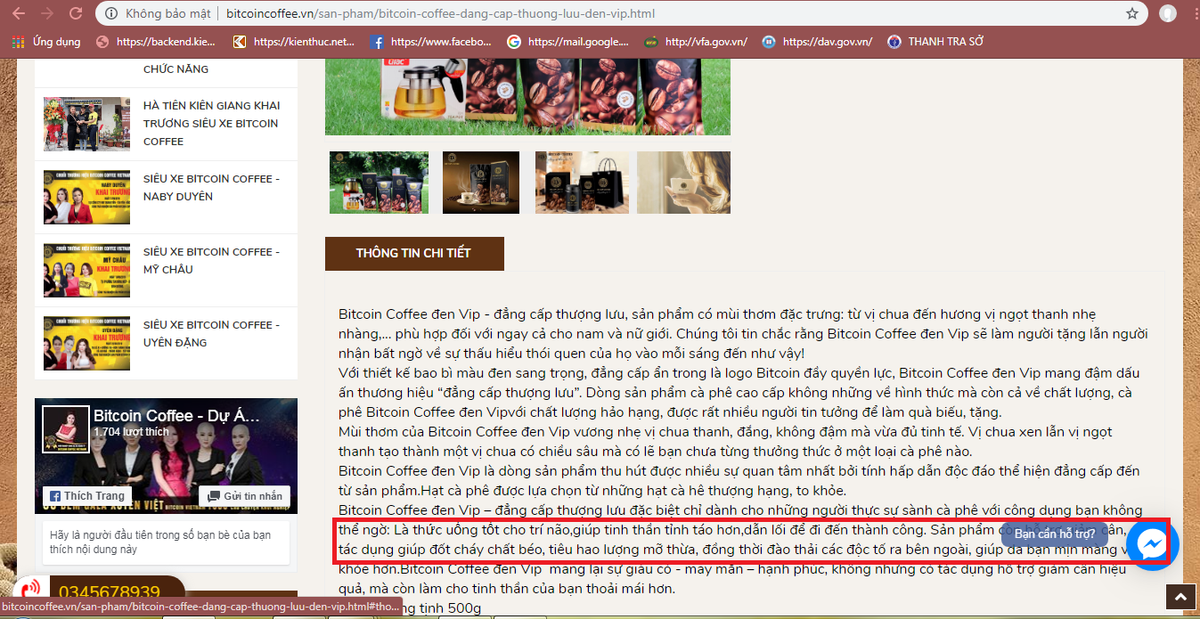Viewport: 1200px width, 619px height.
Task: Click the address bar URL field
Action: click(x=600, y=14)
